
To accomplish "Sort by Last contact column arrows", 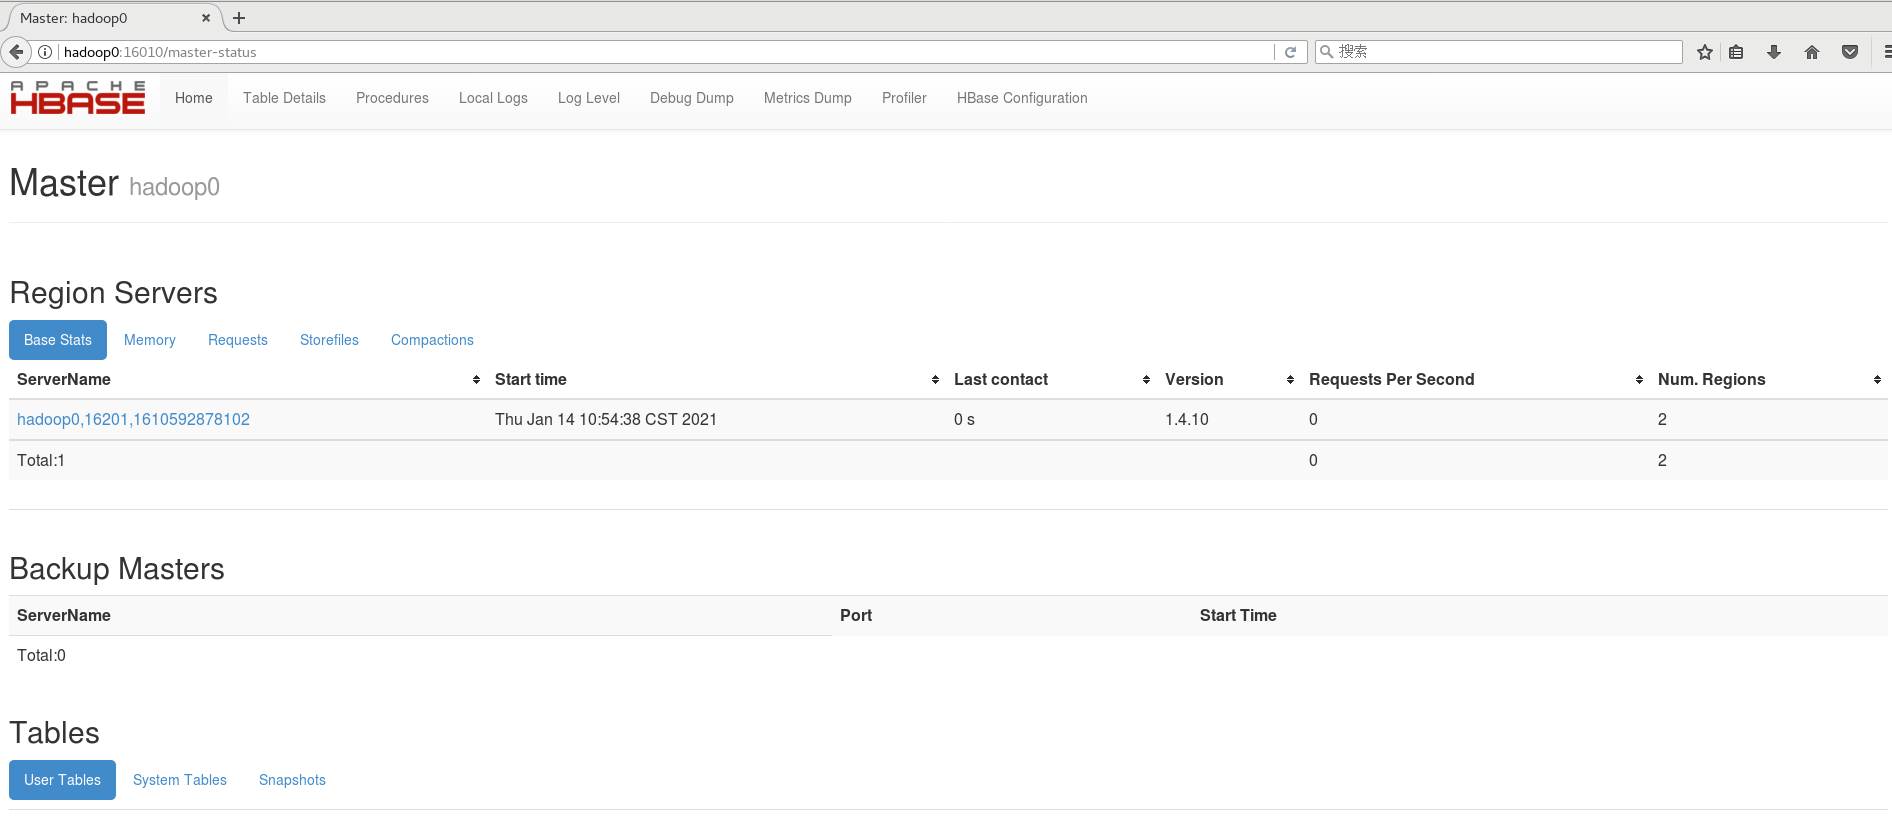I will click(x=1146, y=380).
